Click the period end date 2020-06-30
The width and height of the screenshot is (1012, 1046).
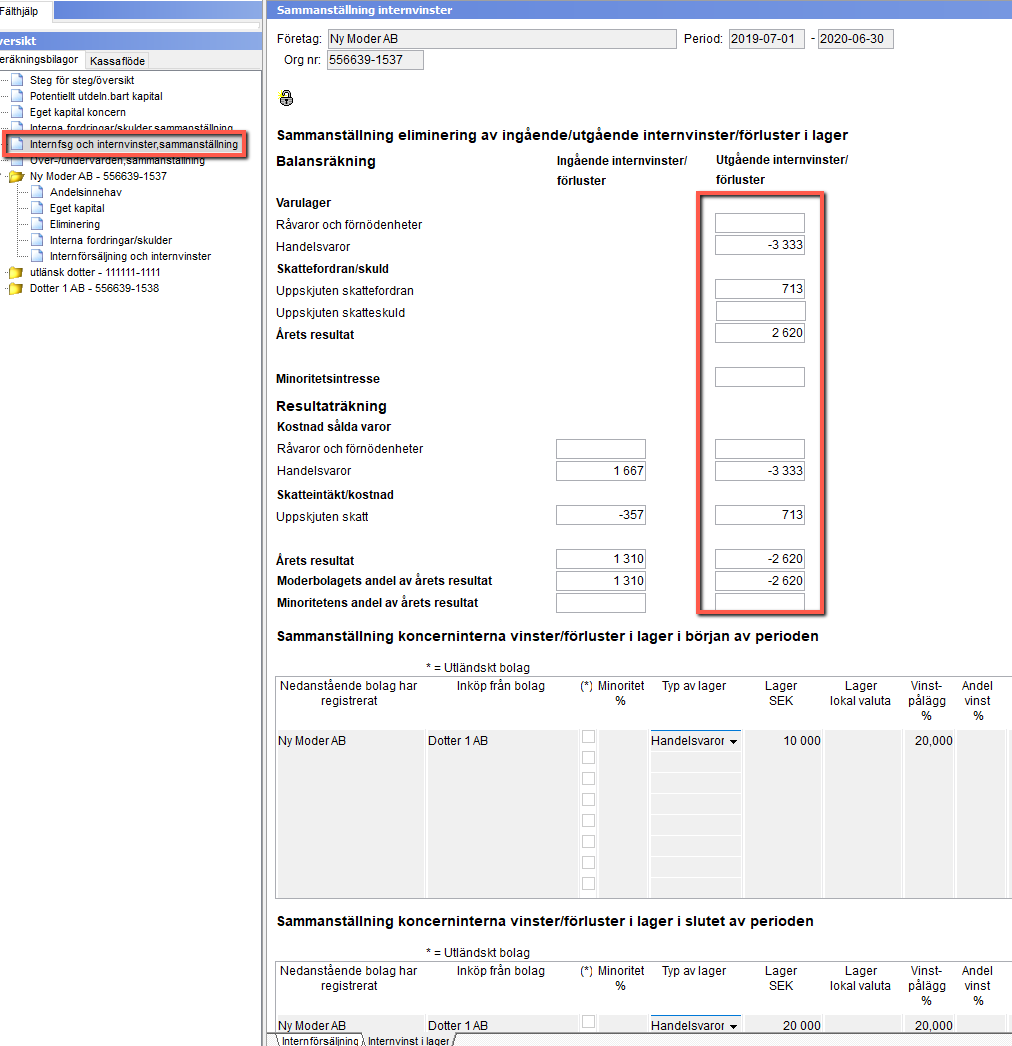point(855,39)
